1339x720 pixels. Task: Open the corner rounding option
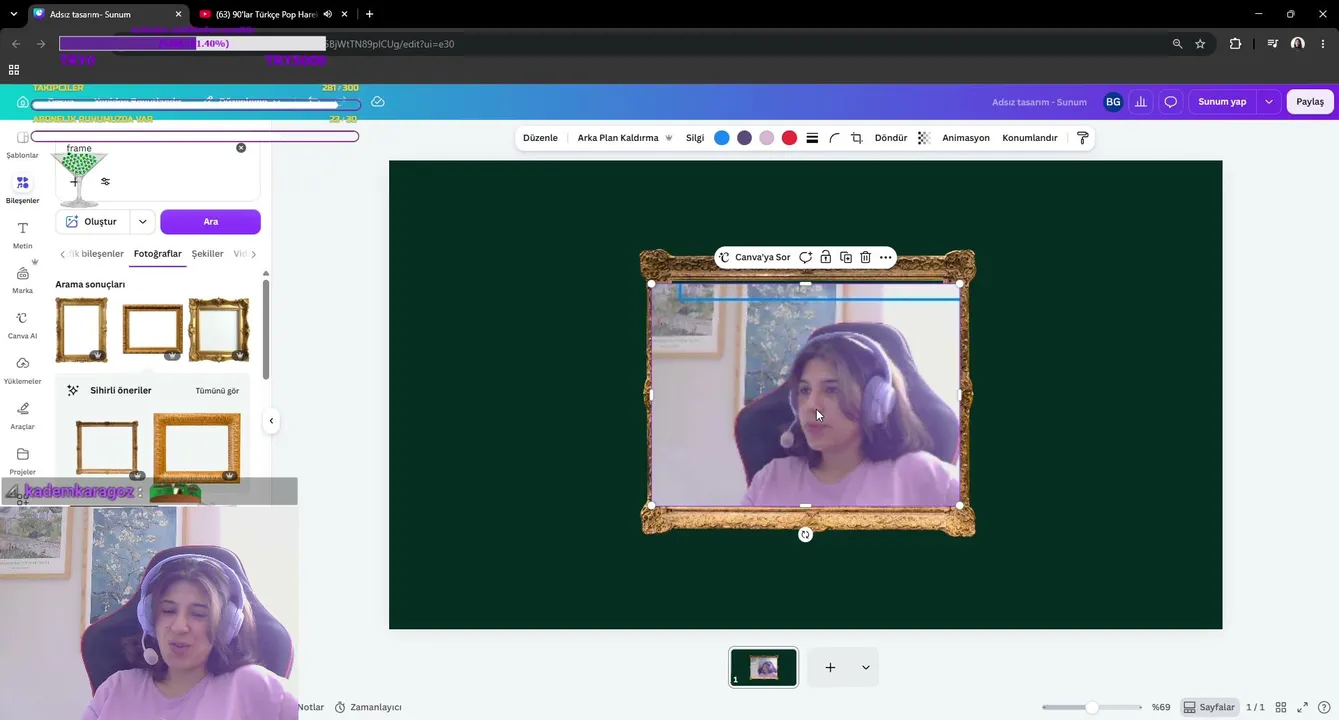pyautogui.click(x=834, y=138)
